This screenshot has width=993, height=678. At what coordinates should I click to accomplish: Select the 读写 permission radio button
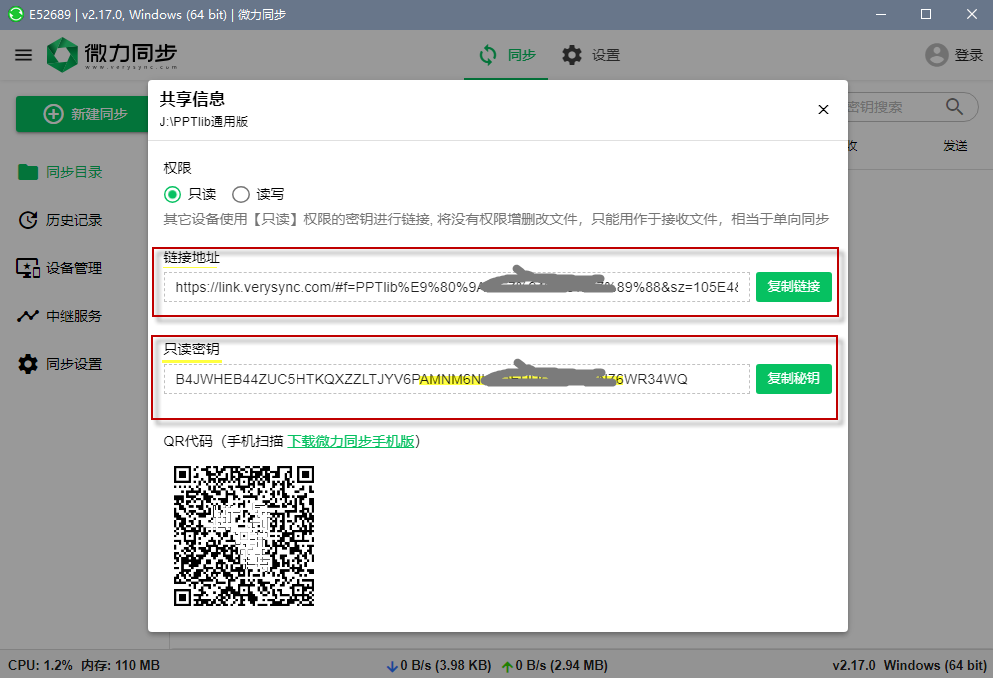241,194
